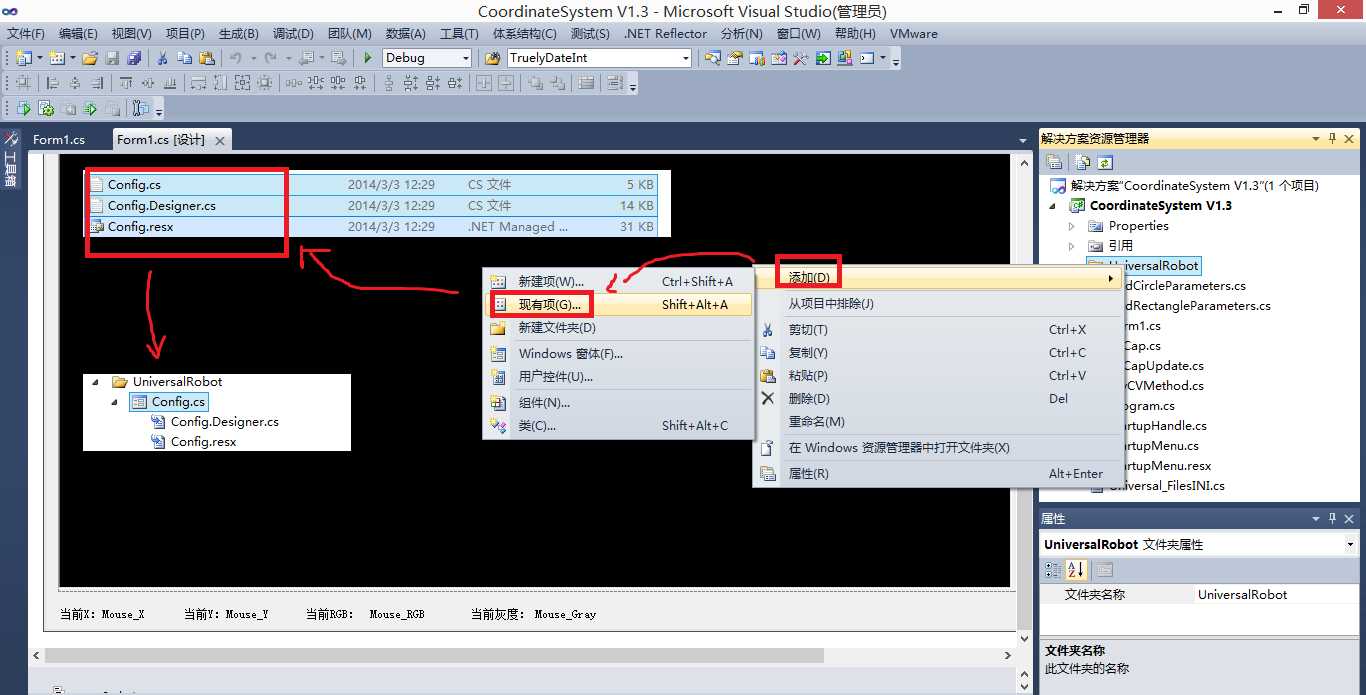Viewport: 1366px width, 695px height.
Task: Open the VMware menu
Action: tap(914, 34)
